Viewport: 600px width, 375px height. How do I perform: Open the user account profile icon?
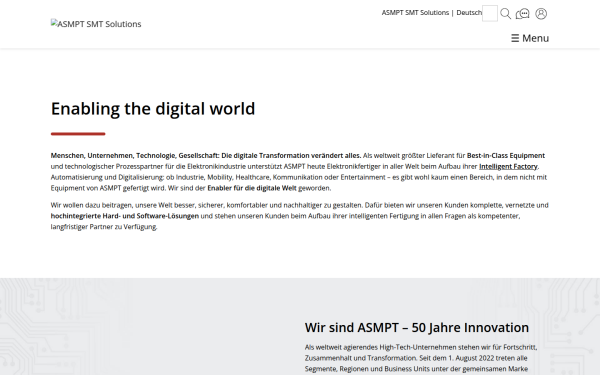point(541,14)
